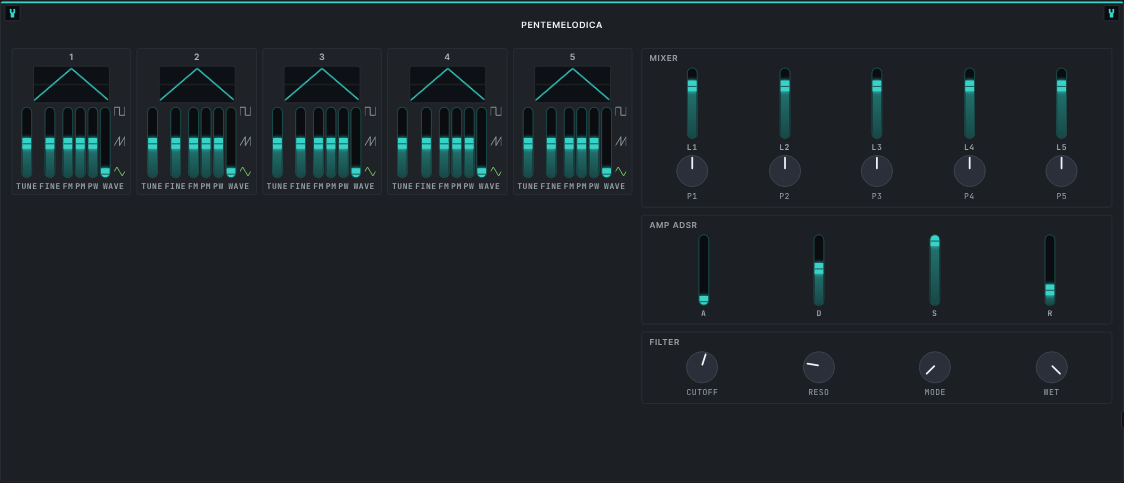Click oscillator 5 waveform display
This screenshot has height=483, width=1124.
(572, 84)
